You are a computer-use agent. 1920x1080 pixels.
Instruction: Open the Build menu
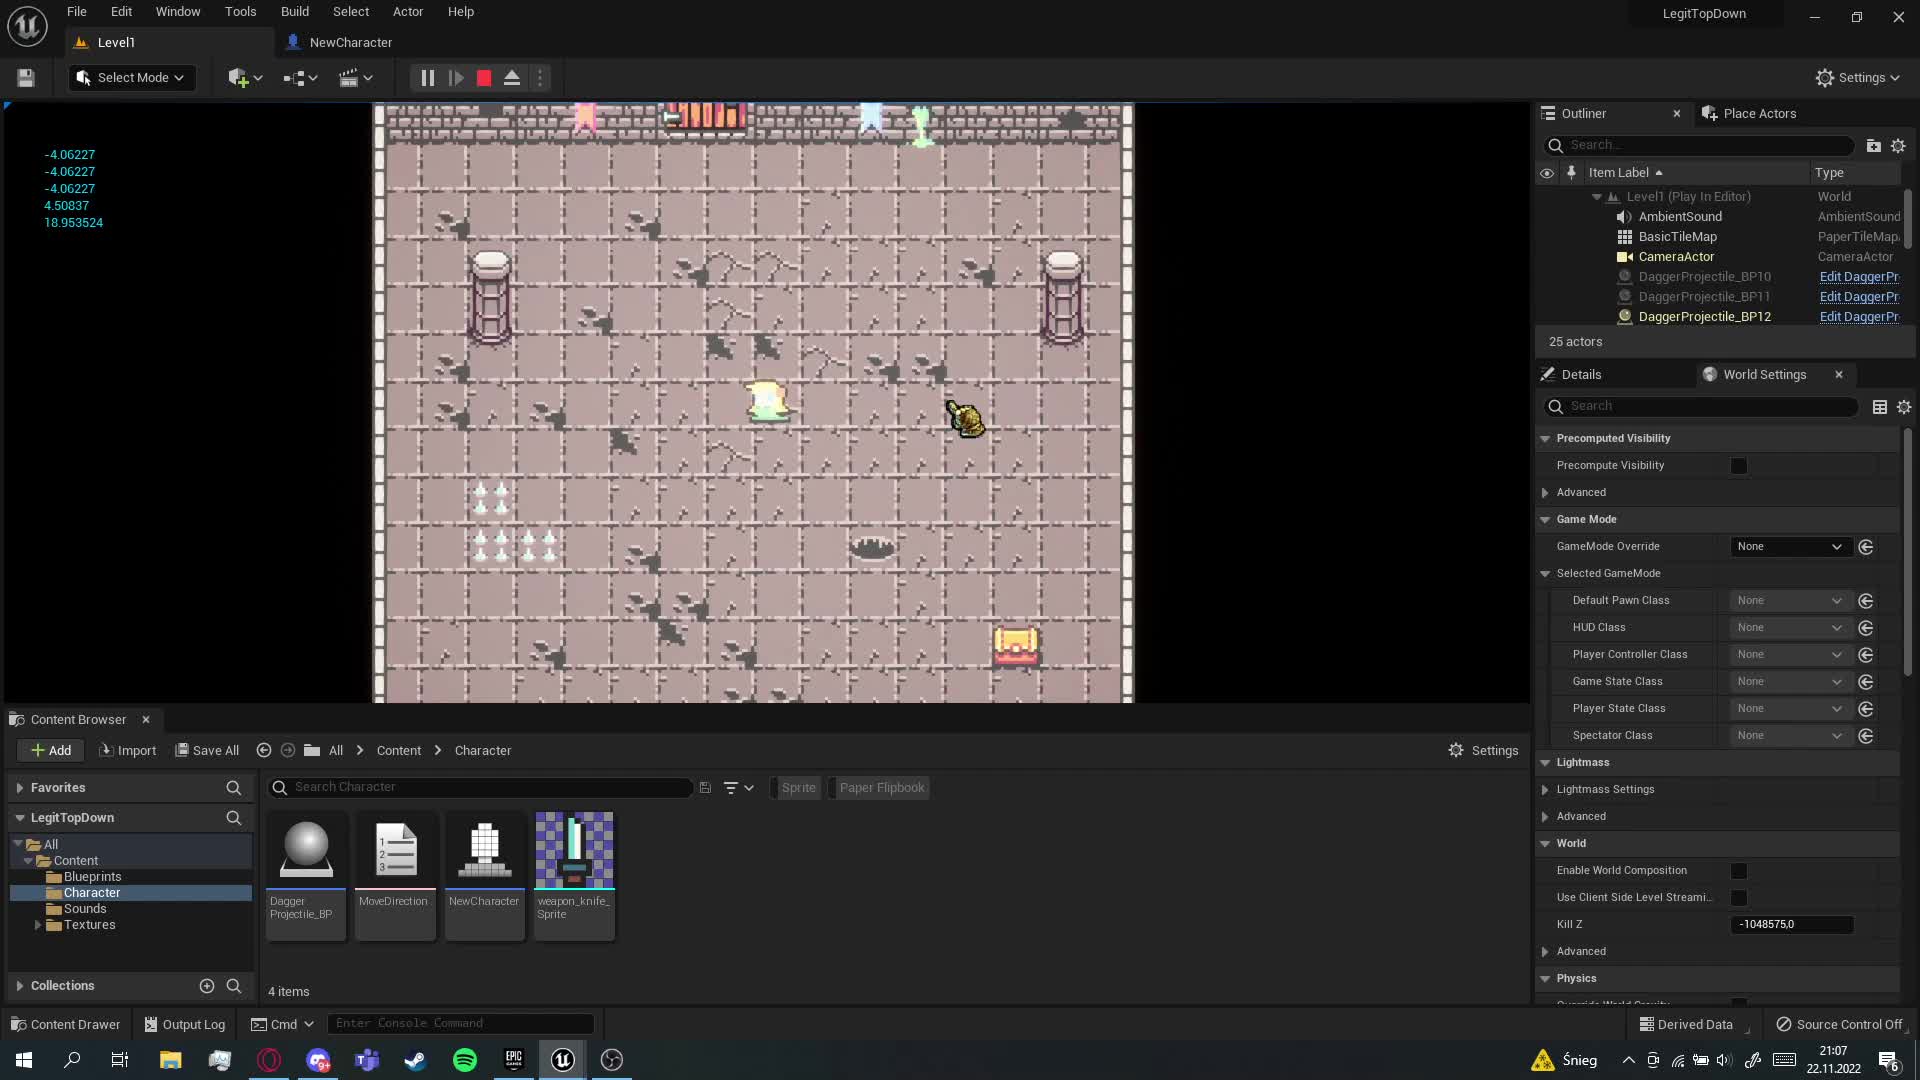click(x=294, y=12)
